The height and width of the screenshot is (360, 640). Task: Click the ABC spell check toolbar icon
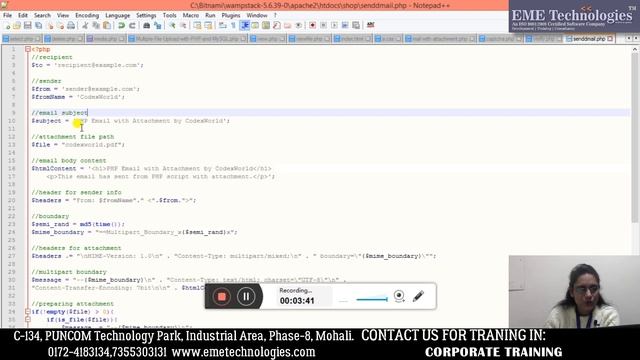371,25
